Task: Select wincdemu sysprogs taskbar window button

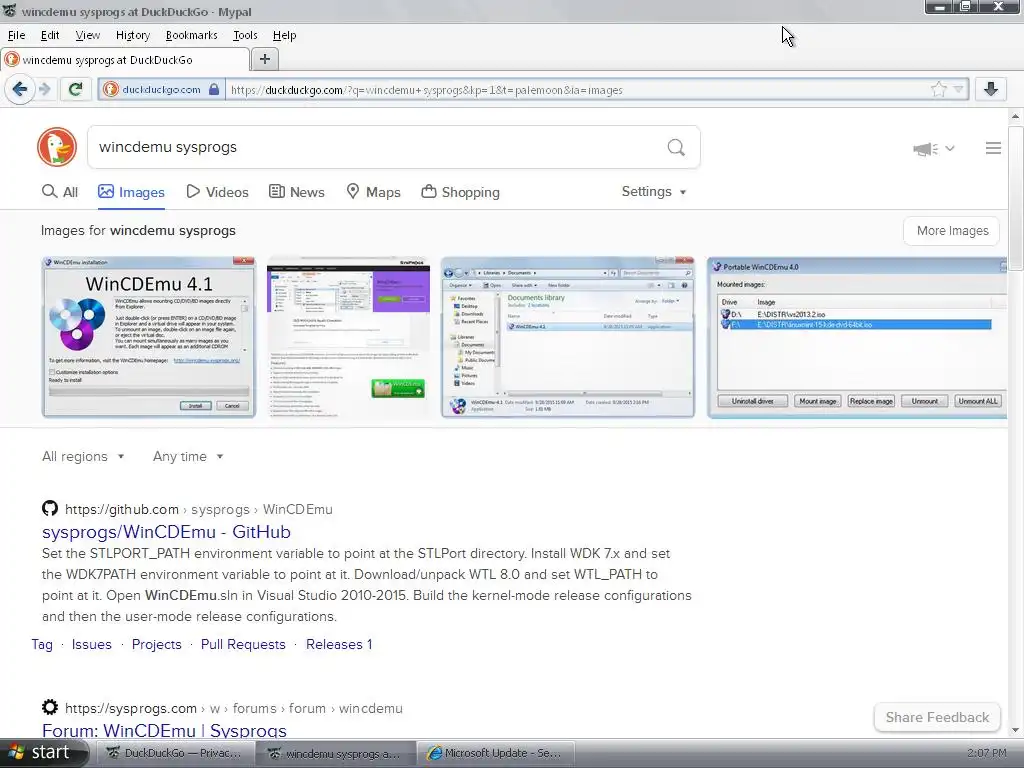Action: pos(336,753)
